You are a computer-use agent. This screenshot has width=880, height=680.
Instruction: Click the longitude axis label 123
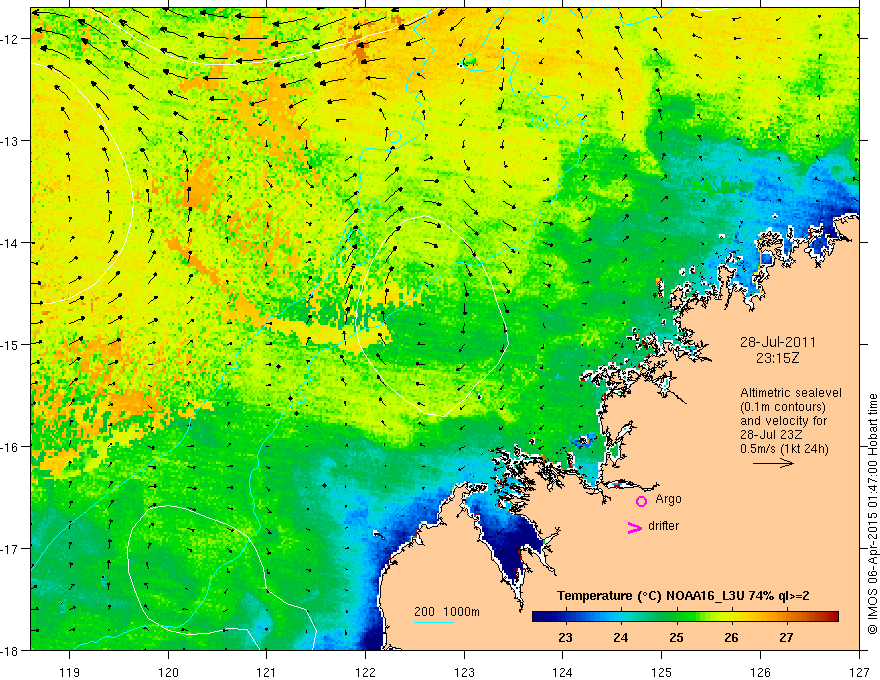tap(464, 672)
